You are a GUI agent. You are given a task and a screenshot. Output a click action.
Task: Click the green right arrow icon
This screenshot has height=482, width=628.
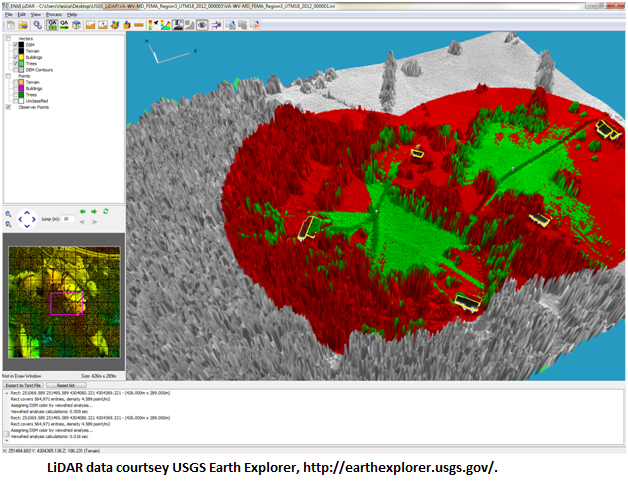coord(94,212)
